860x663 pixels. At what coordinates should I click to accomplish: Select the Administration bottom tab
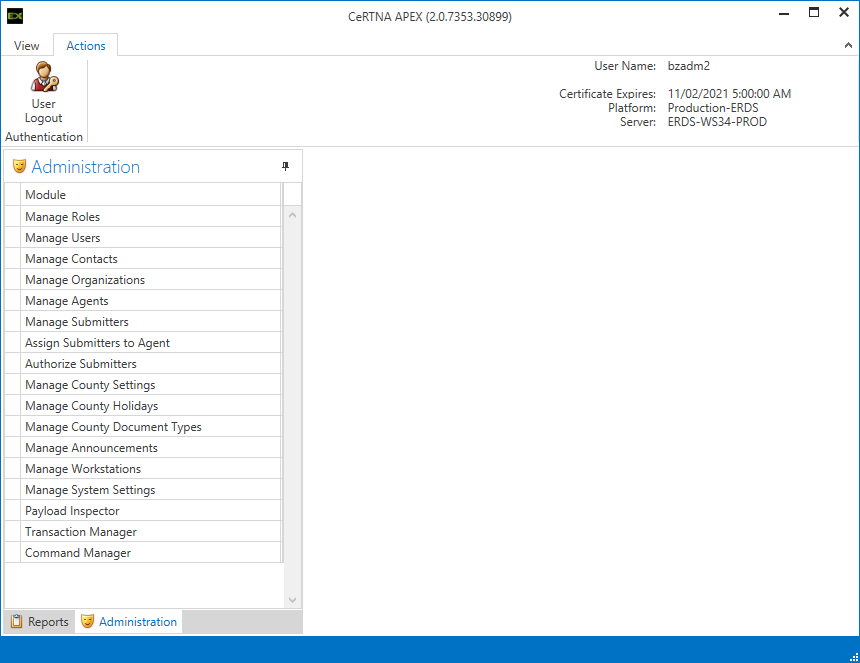[x=129, y=622]
